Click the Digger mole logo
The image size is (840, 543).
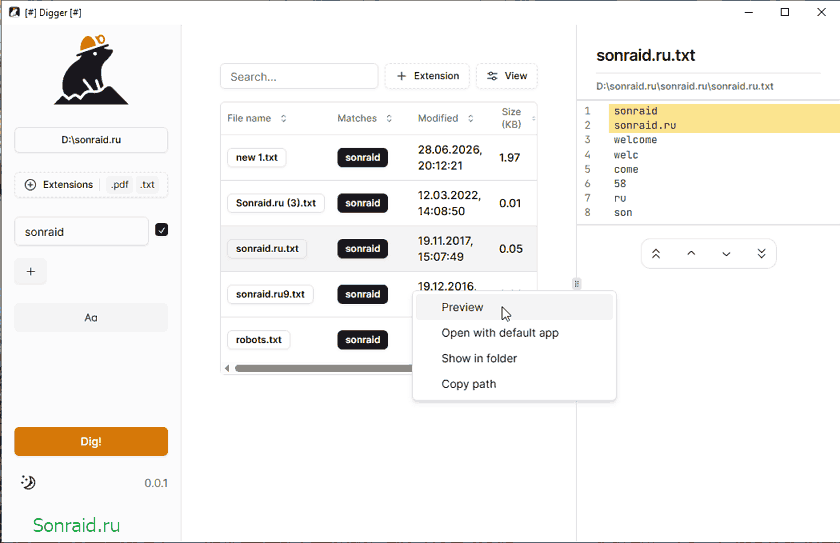[x=91, y=70]
